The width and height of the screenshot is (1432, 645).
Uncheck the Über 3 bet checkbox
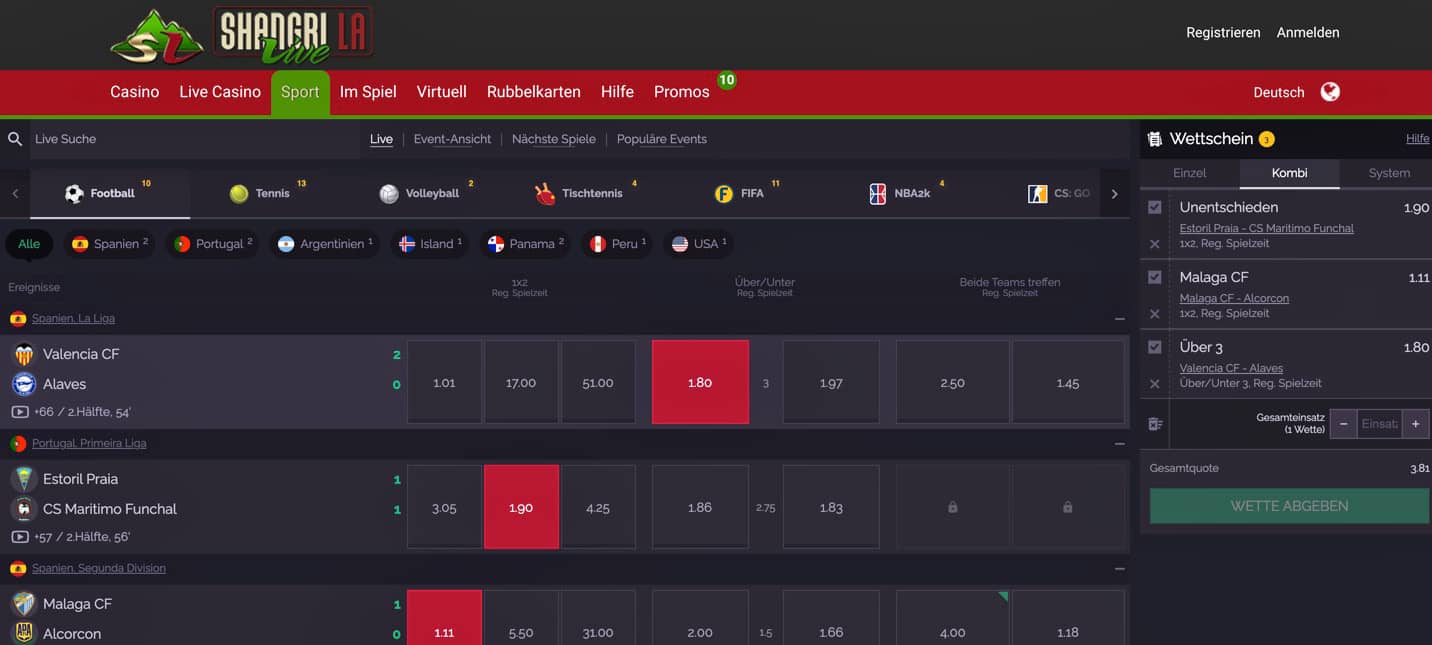(x=1155, y=347)
